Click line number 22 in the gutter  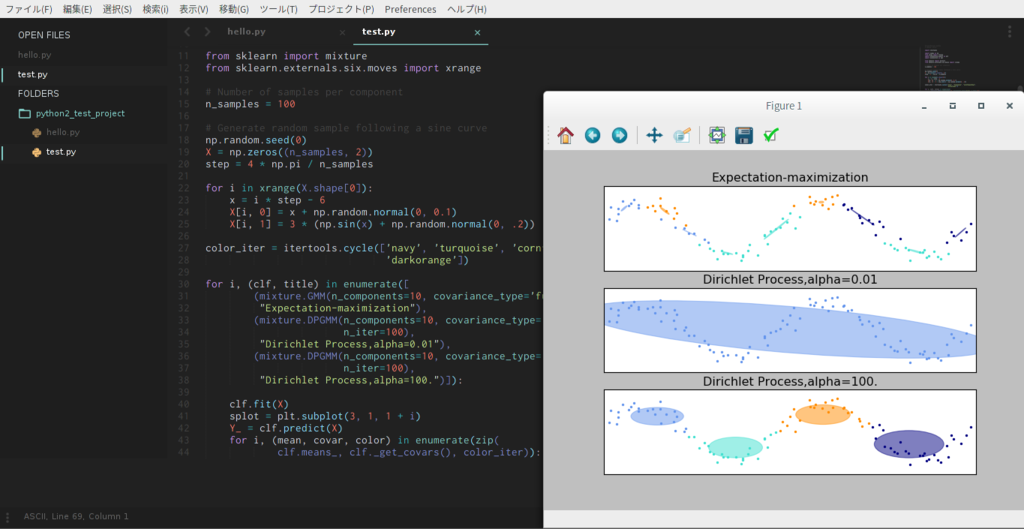pyautogui.click(x=183, y=188)
